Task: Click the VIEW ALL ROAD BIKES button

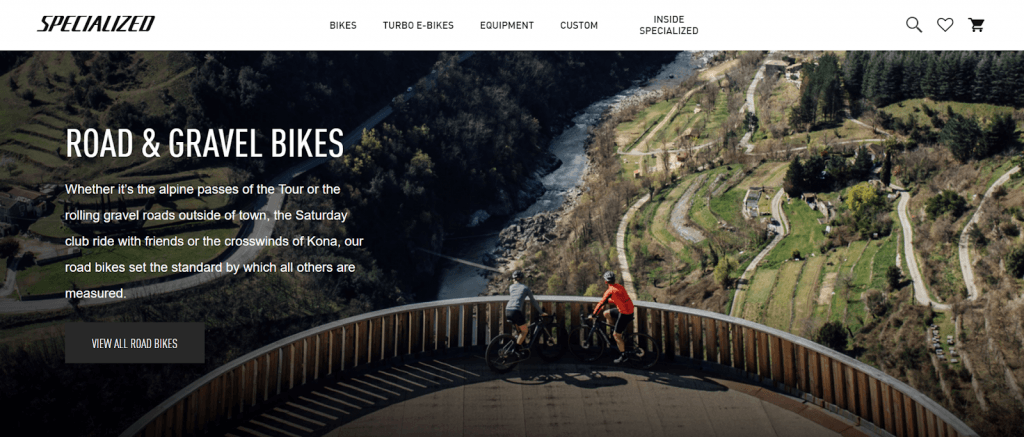Action: [x=135, y=343]
